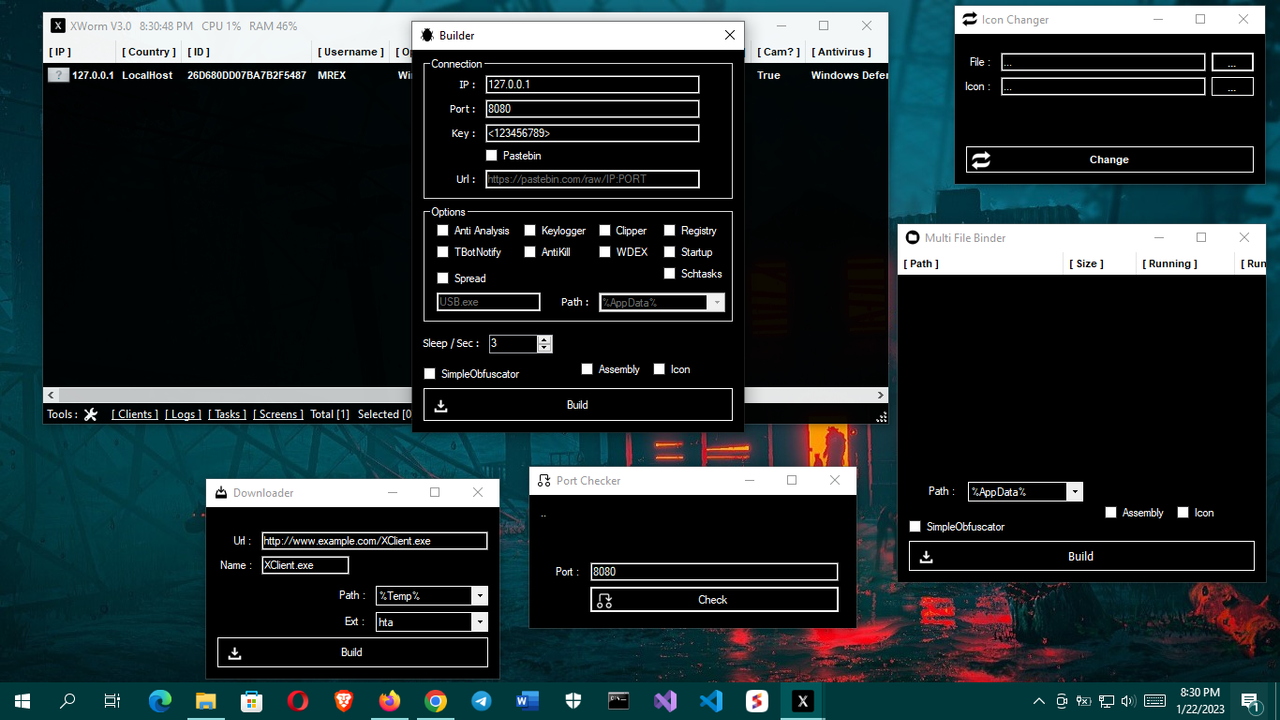
Task: Click the download icon on Builder's Build button
Action: (x=440, y=404)
